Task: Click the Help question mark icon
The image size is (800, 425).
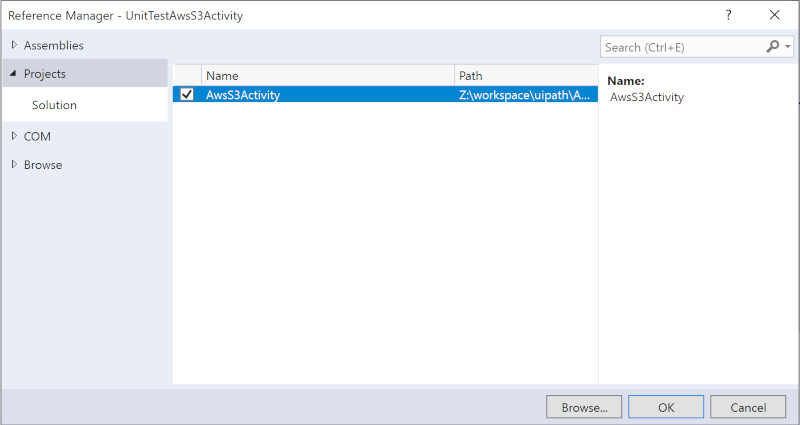Action: coord(727,15)
